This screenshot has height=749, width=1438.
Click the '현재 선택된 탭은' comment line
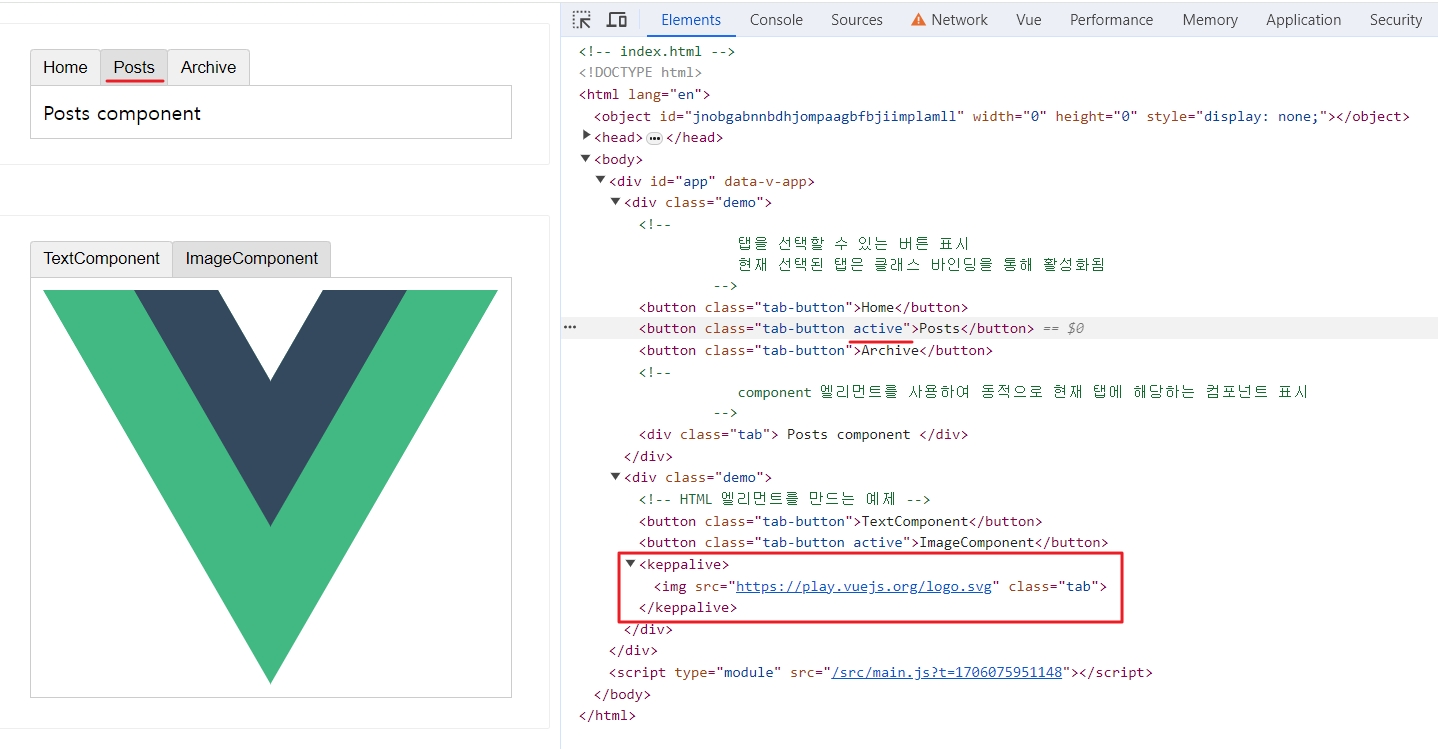pos(921,264)
